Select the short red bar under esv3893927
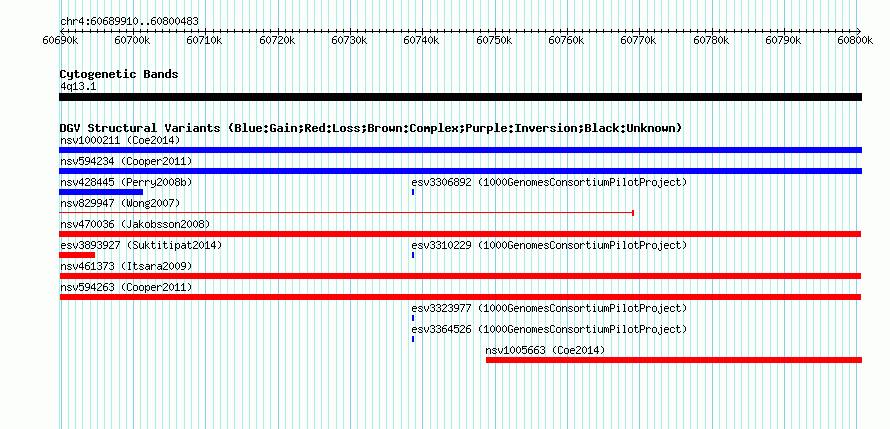Screen dimensions: 890x429 click(77, 255)
